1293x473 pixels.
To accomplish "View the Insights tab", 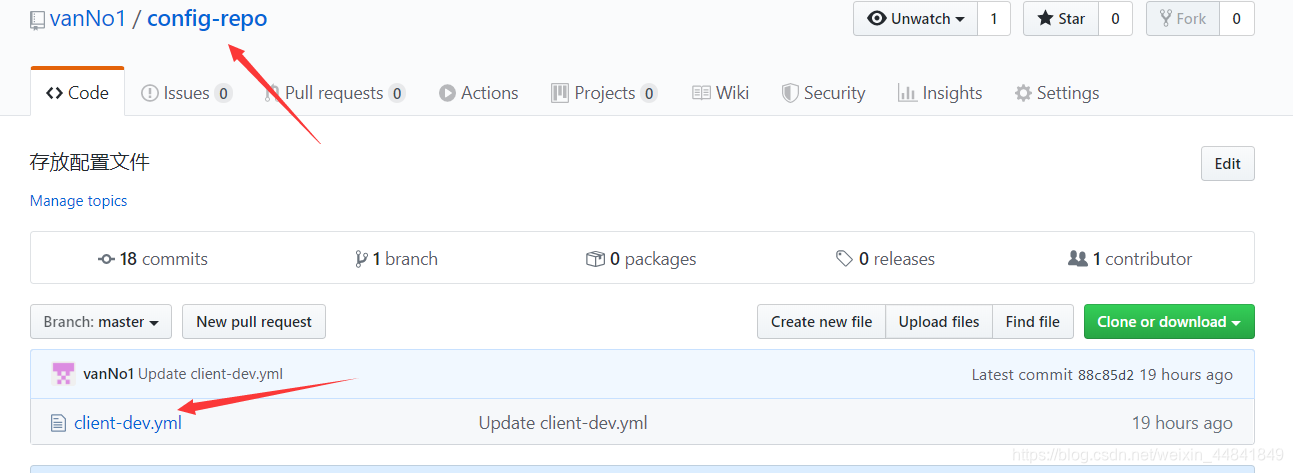I will 940,93.
